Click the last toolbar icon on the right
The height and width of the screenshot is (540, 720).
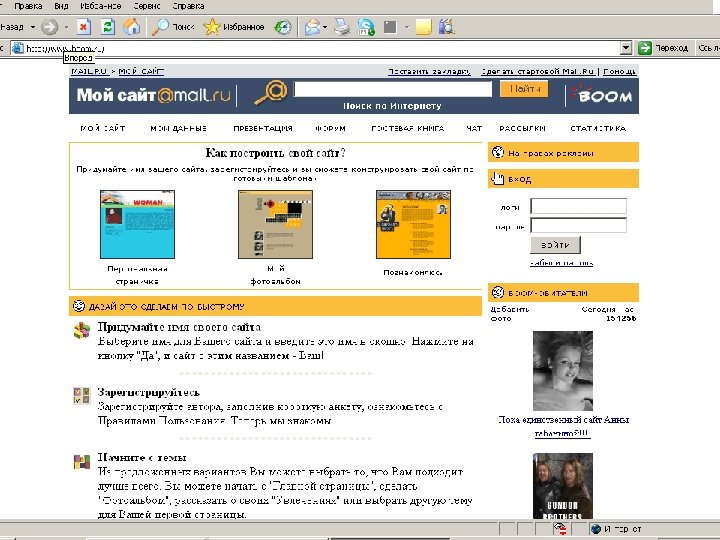click(x=447, y=27)
